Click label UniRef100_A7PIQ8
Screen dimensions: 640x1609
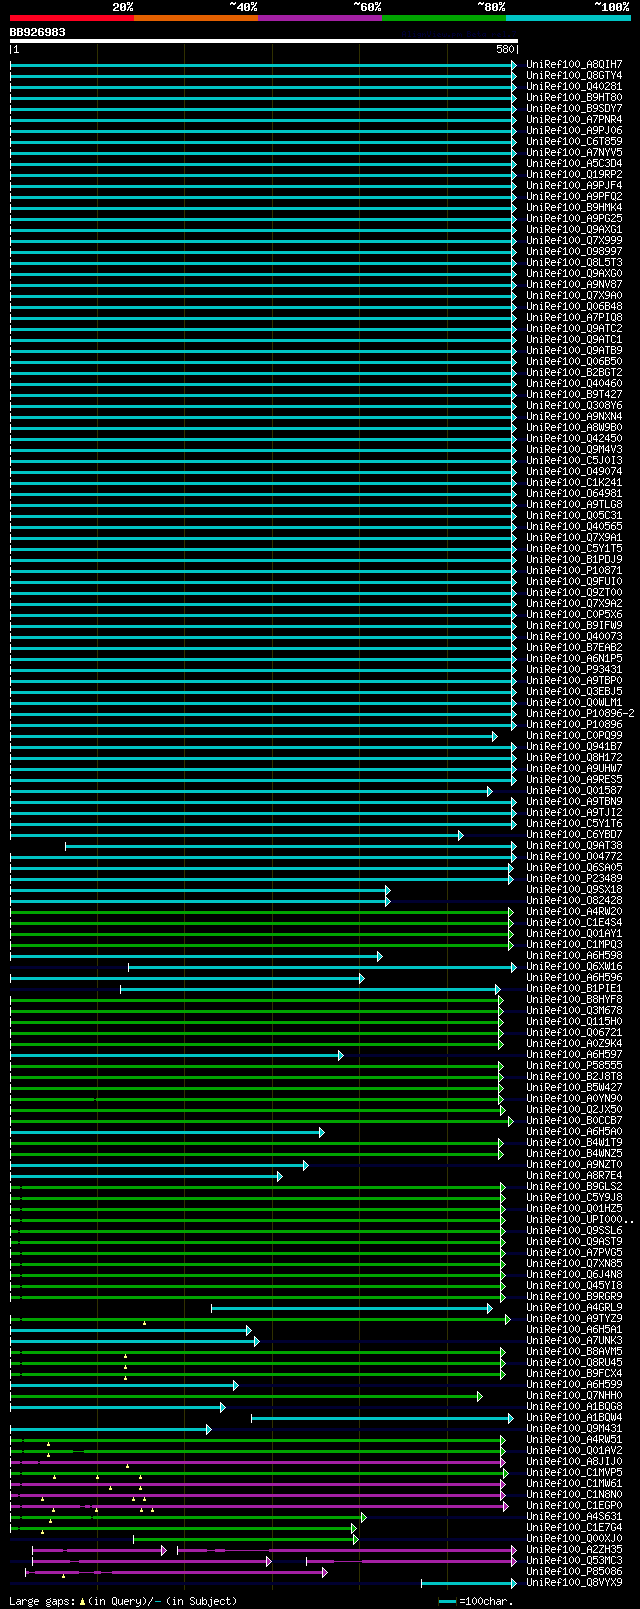pyautogui.click(x=574, y=318)
